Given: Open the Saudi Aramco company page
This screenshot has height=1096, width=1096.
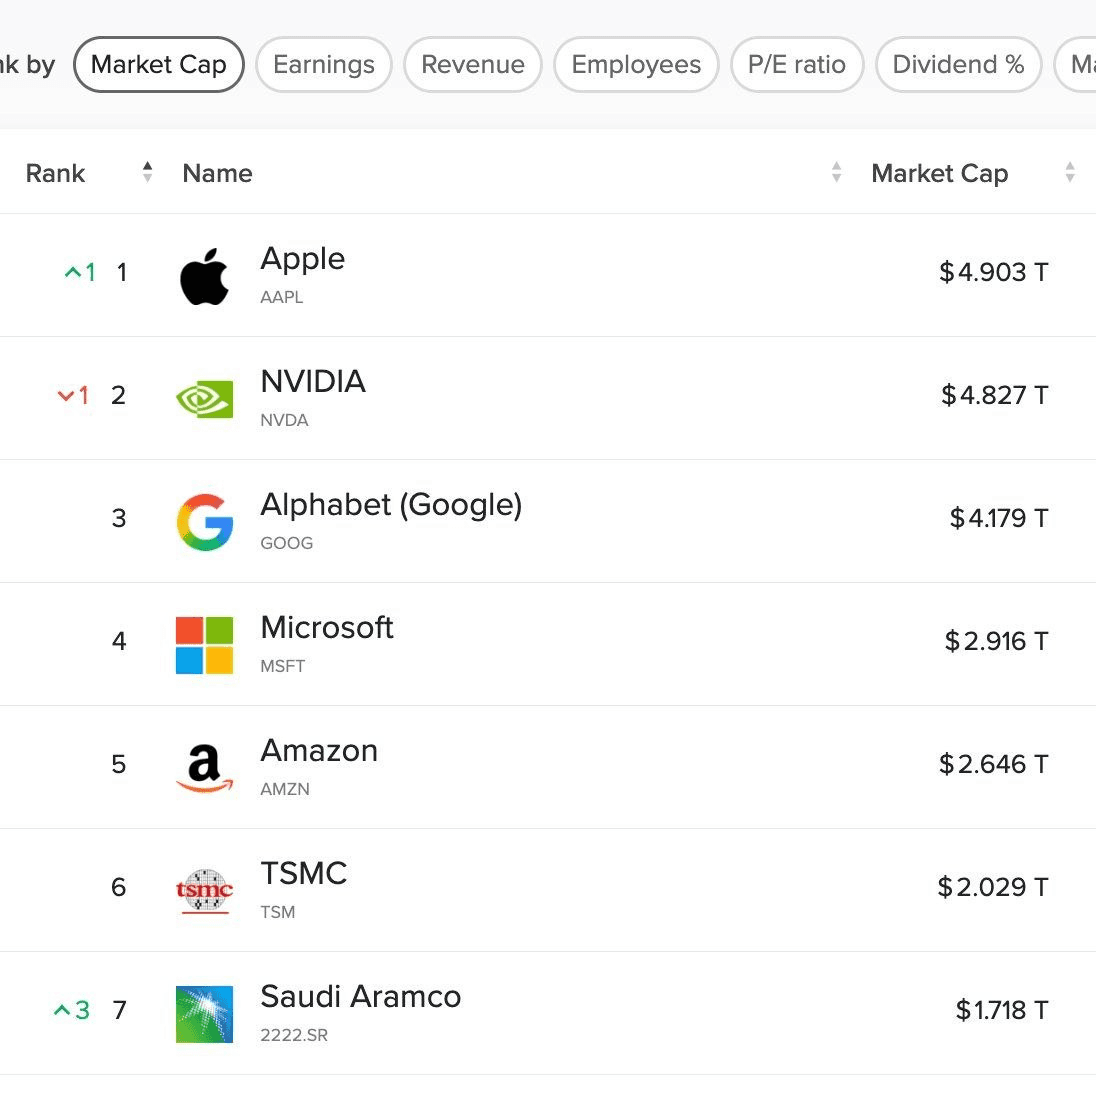Looking at the screenshot, I should [361, 997].
